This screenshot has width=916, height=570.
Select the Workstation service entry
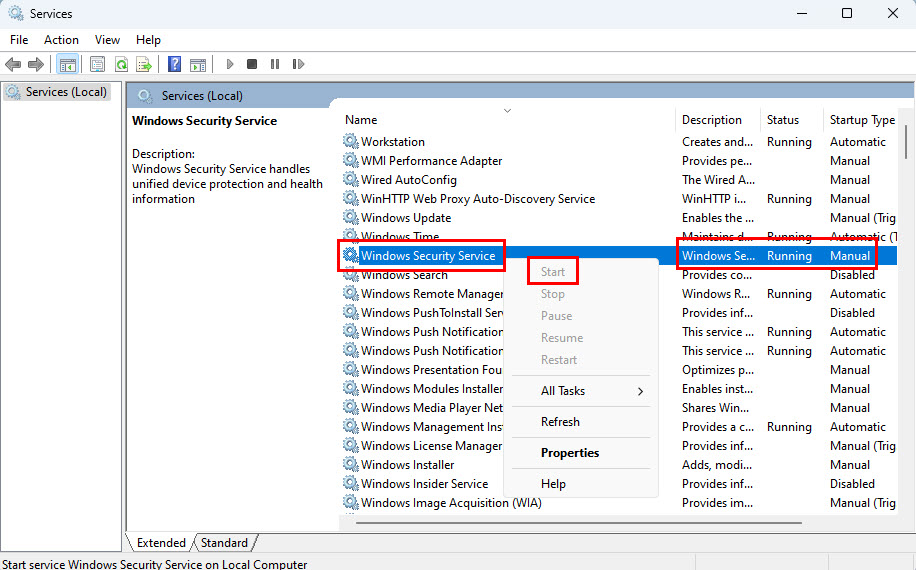[x=392, y=142]
